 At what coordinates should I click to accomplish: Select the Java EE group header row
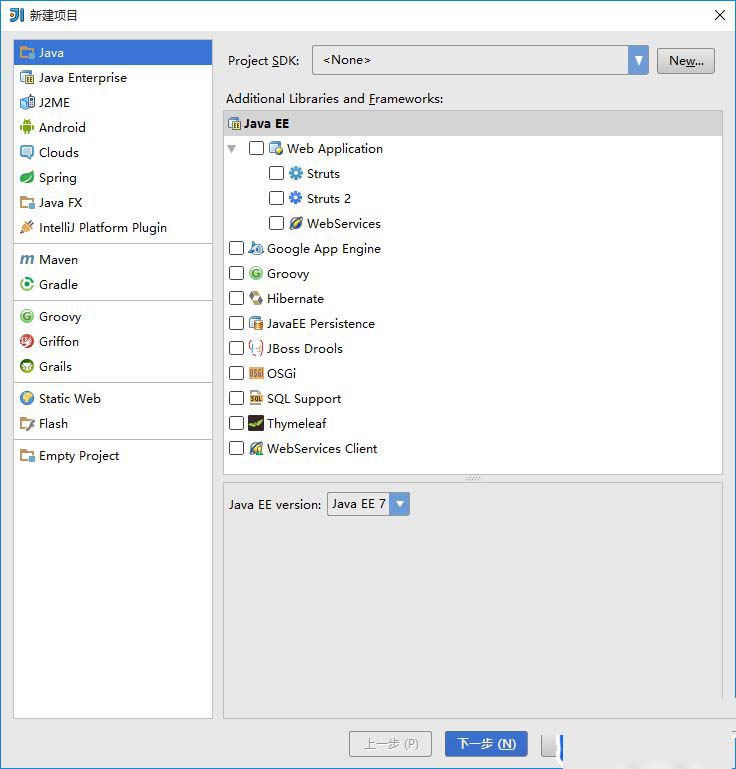point(473,123)
